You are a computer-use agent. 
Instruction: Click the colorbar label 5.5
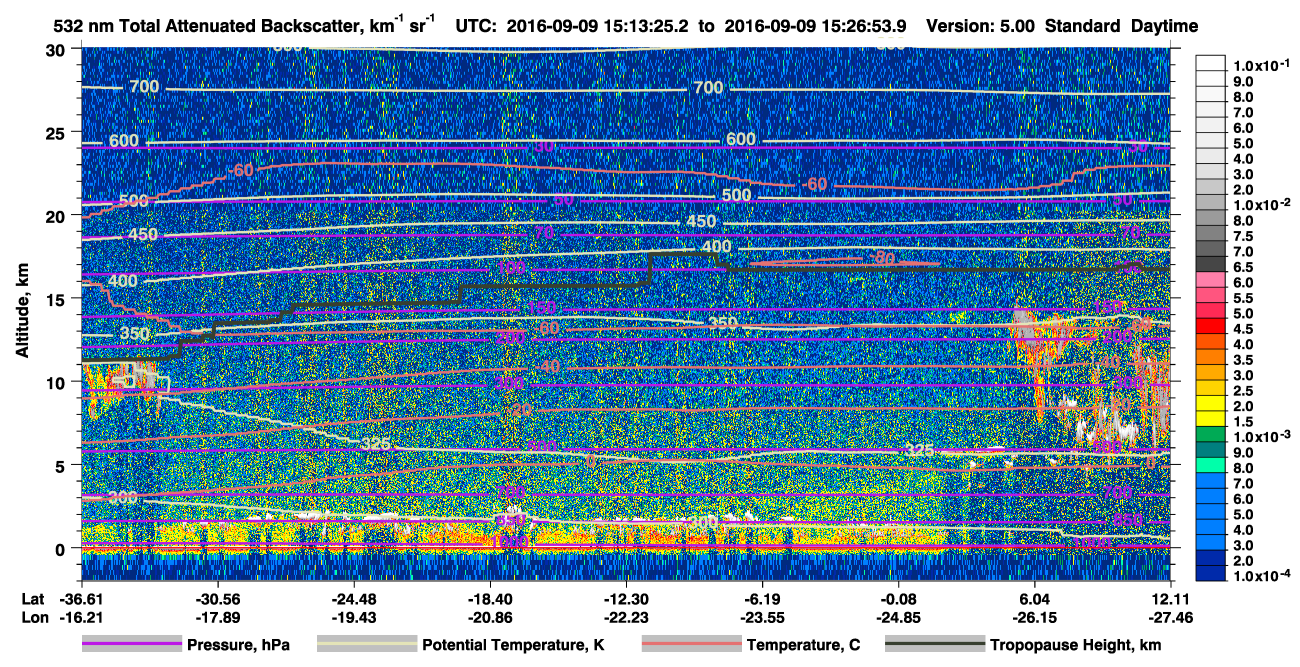tap(1242, 299)
